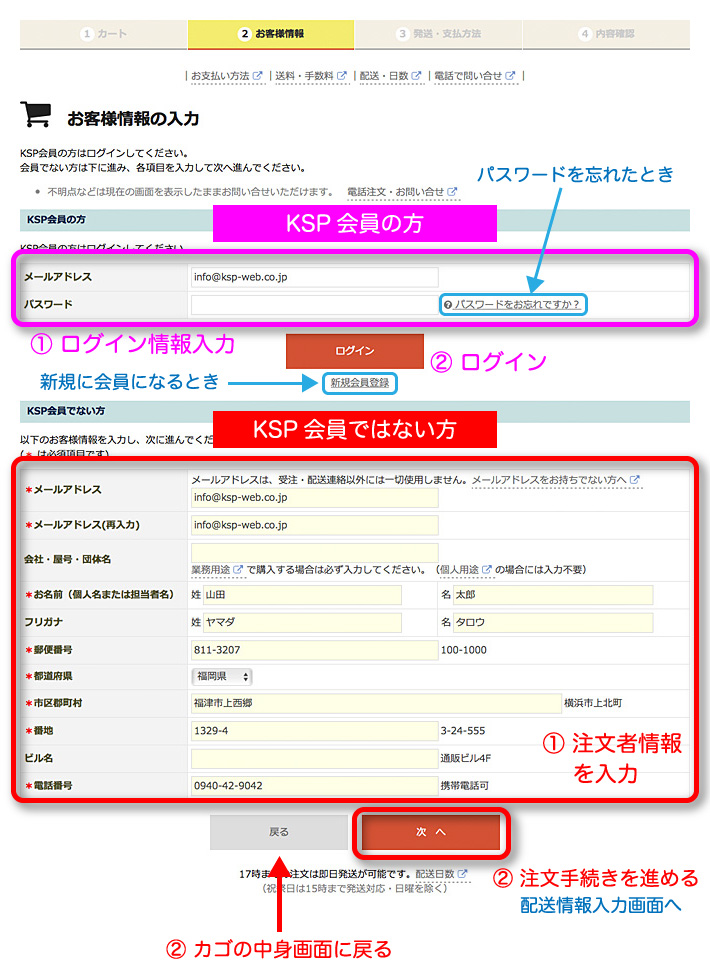The width and height of the screenshot is (710, 978).
Task: Click パスワードをお忘れですか？ link
Action: point(517,304)
